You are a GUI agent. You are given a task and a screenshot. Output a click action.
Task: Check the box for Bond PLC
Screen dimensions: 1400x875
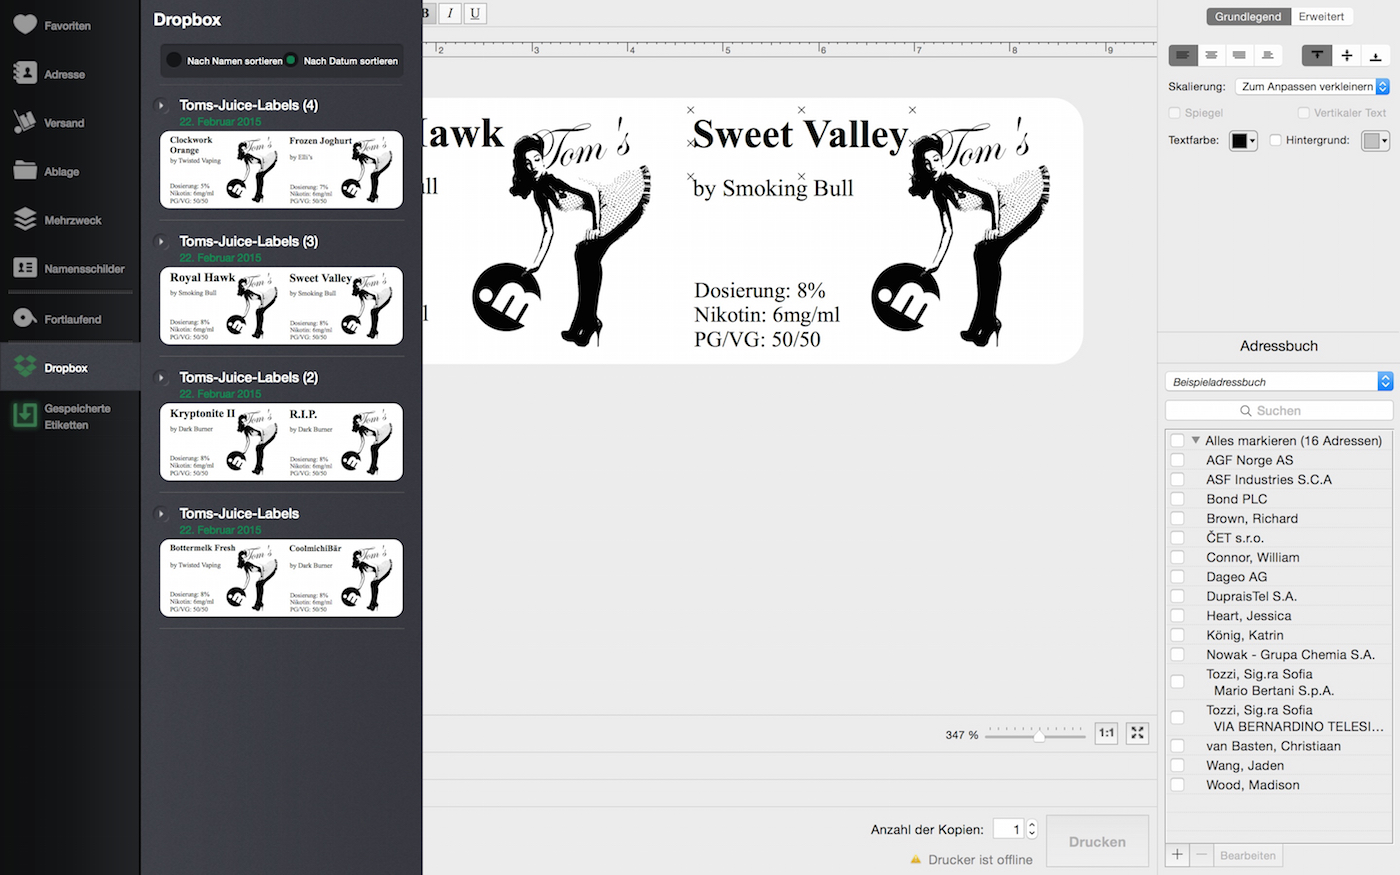point(1178,499)
